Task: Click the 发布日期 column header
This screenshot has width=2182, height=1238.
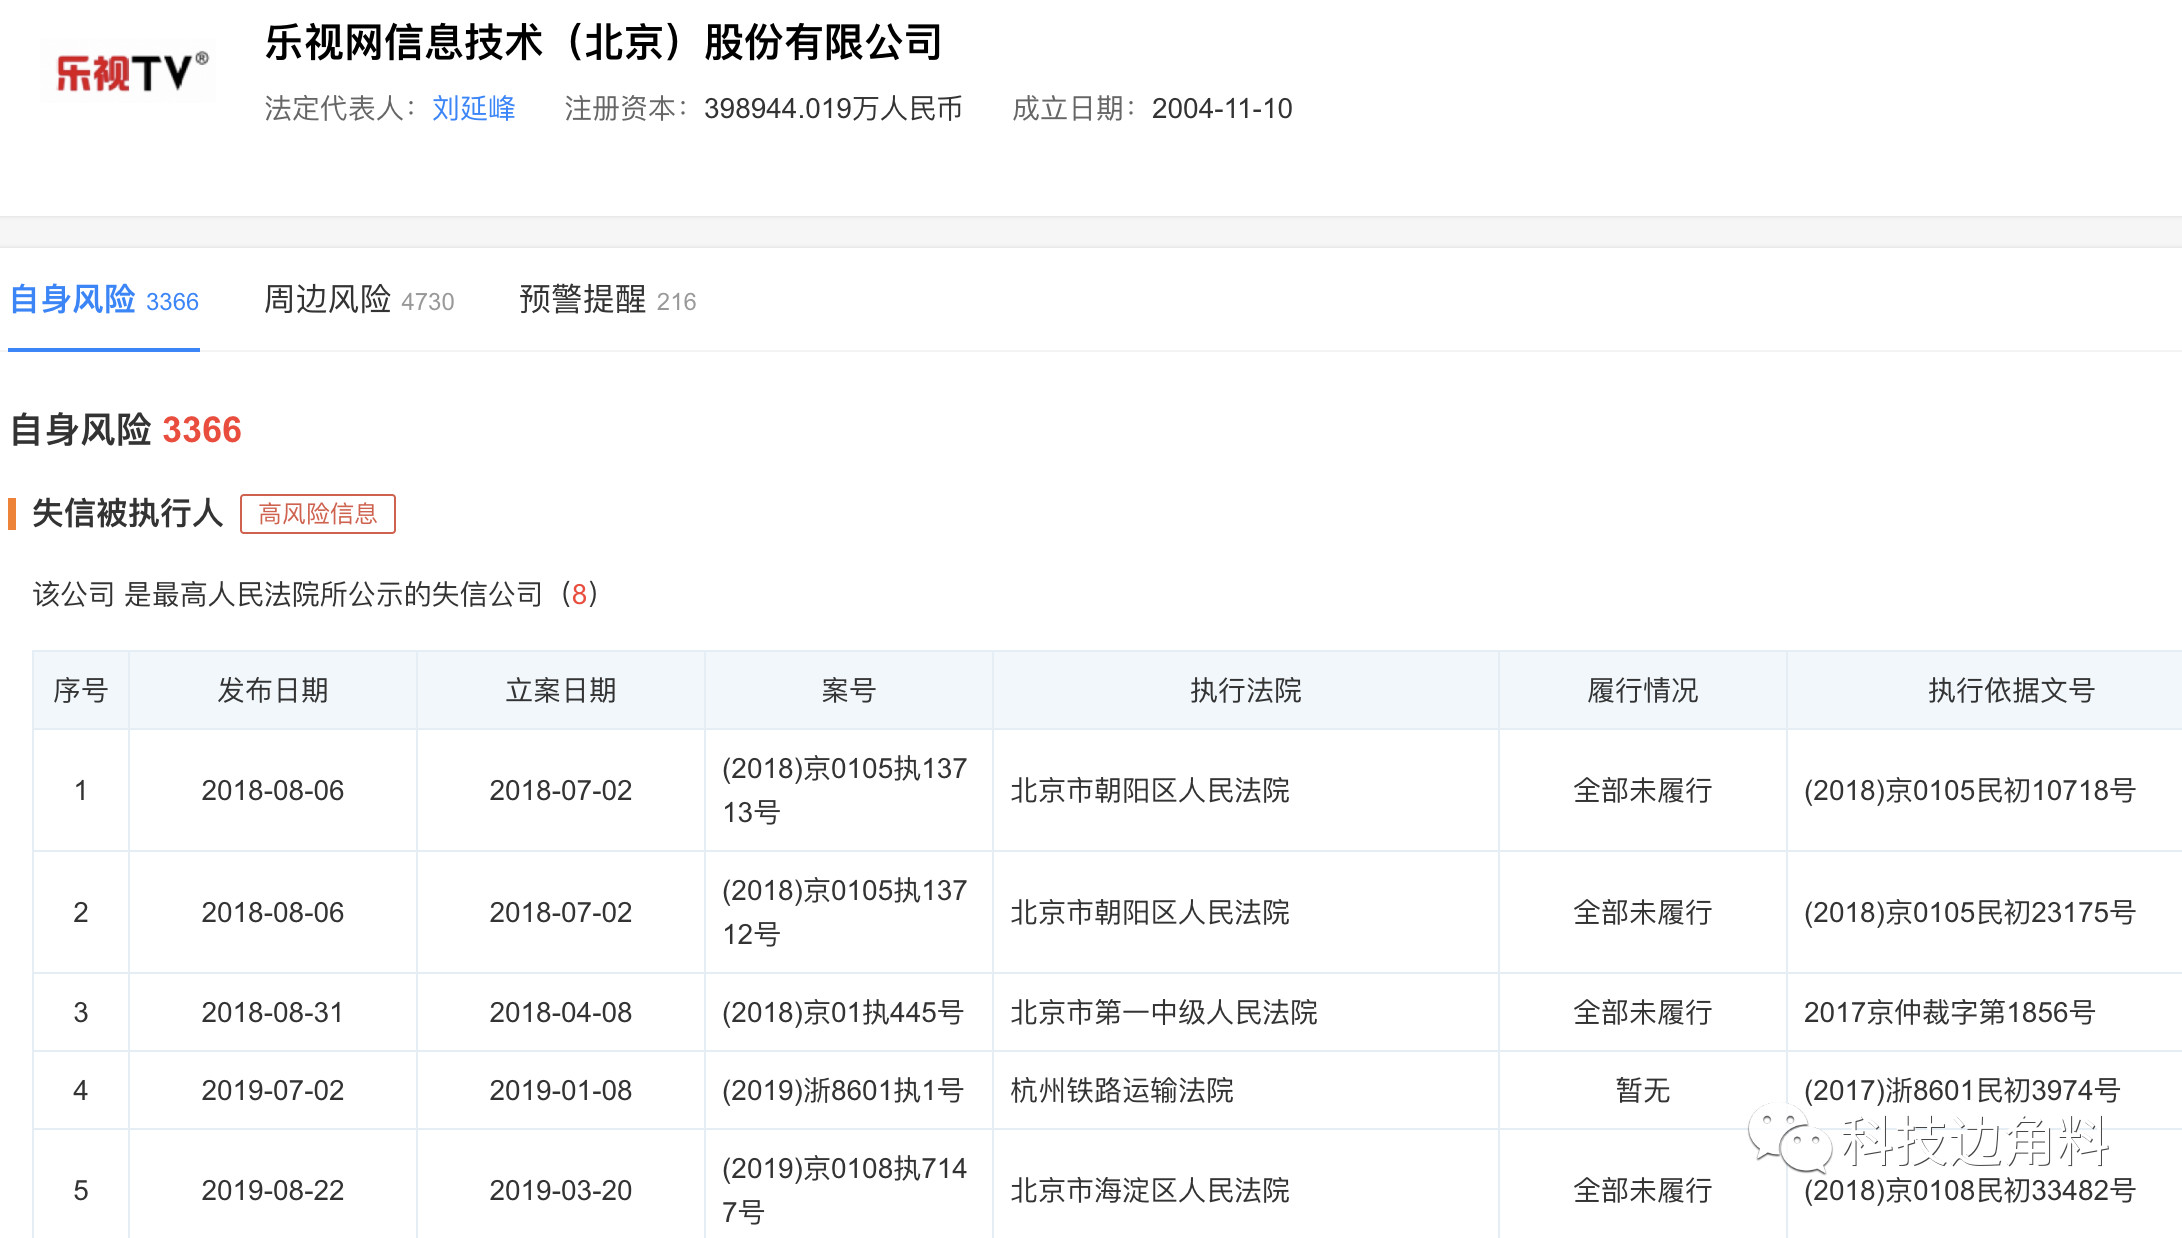Action: [273, 690]
